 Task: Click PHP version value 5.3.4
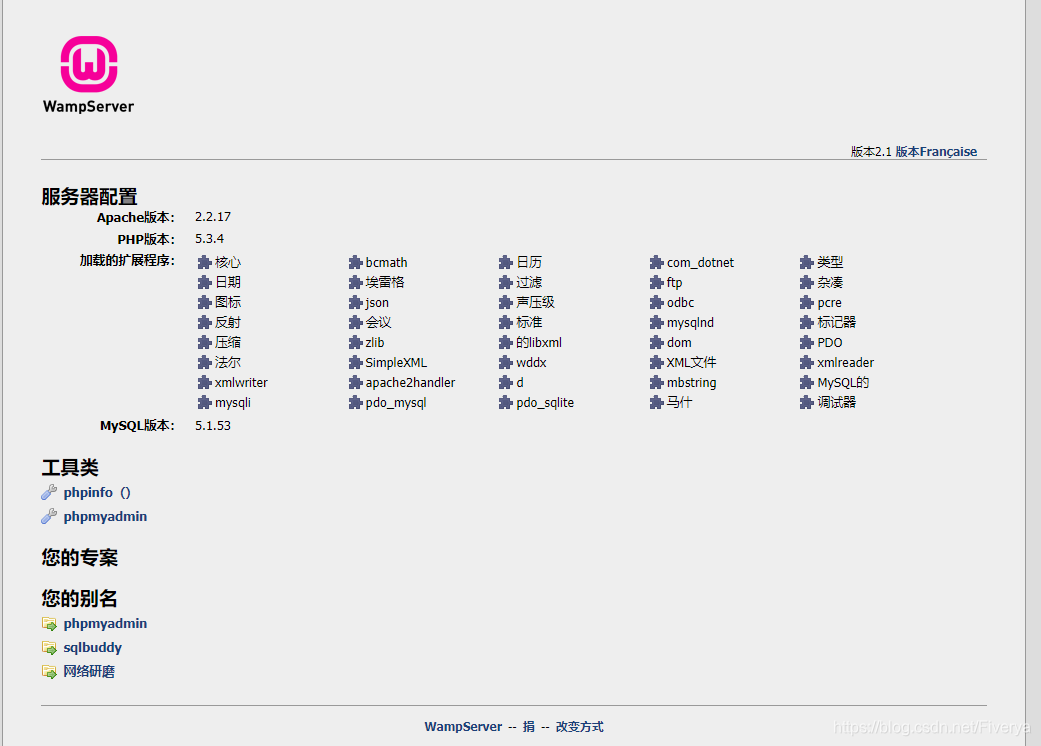[x=209, y=239]
